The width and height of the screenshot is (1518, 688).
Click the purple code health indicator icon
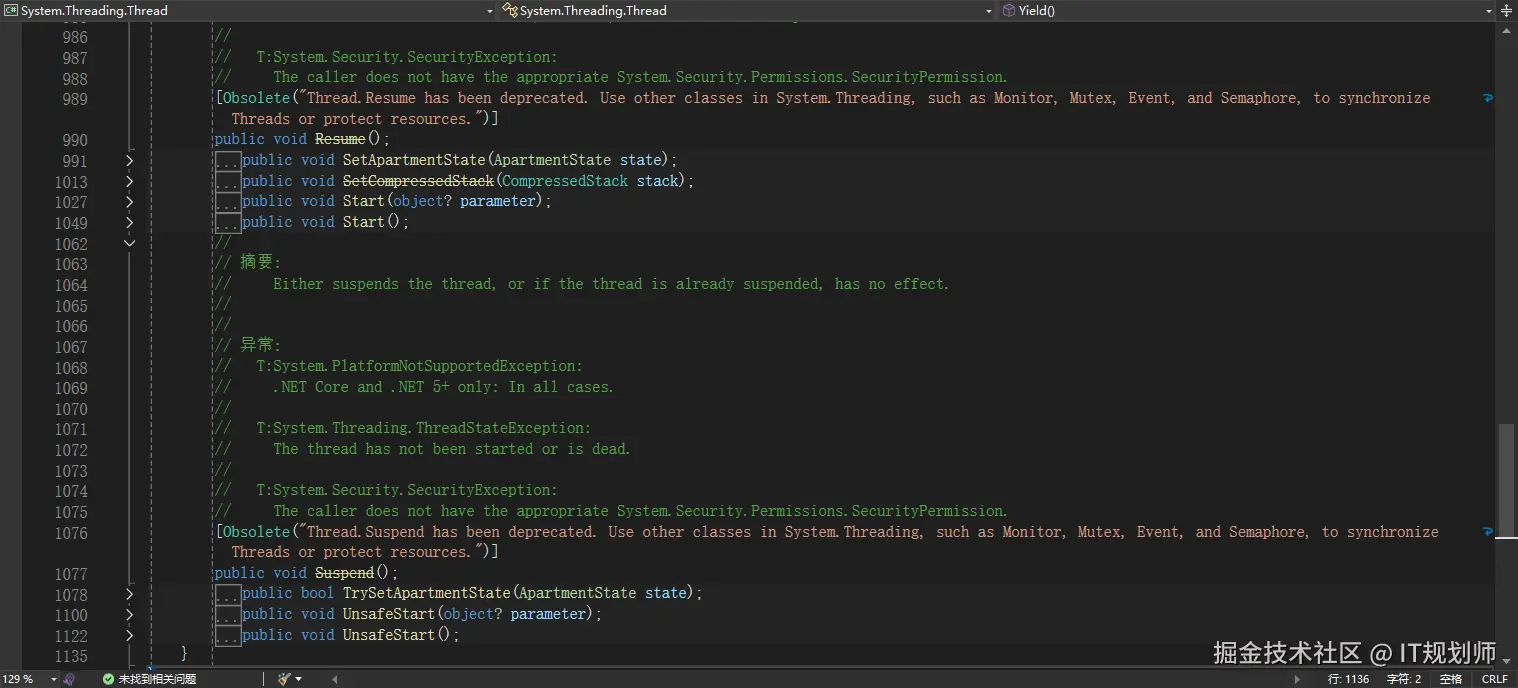(69, 679)
